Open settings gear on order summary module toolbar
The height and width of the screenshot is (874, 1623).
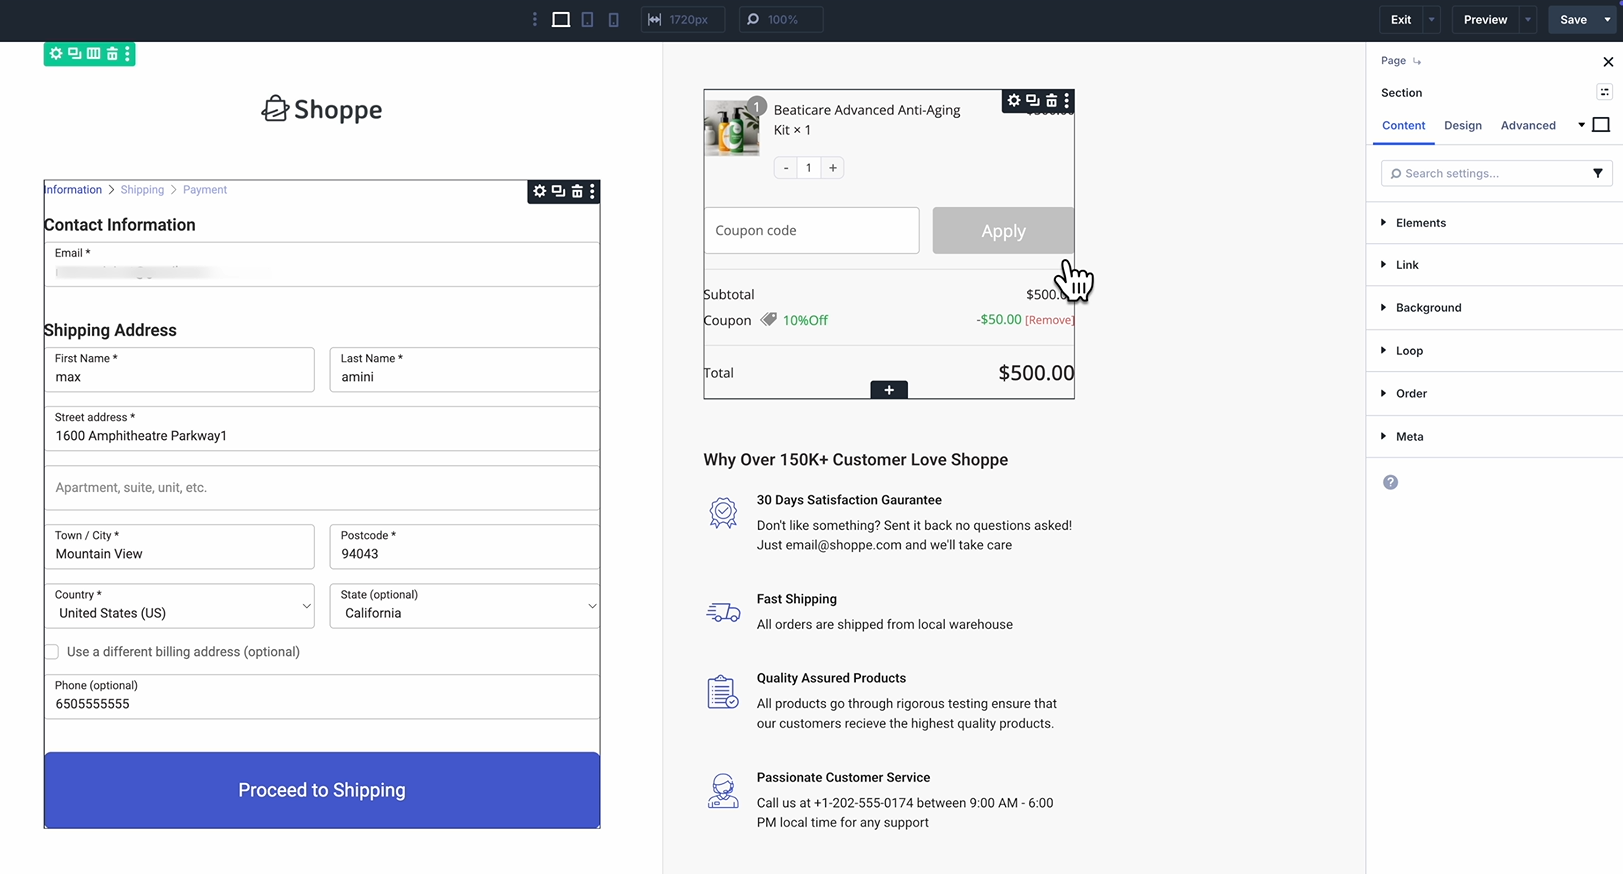[x=1014, y=100]
